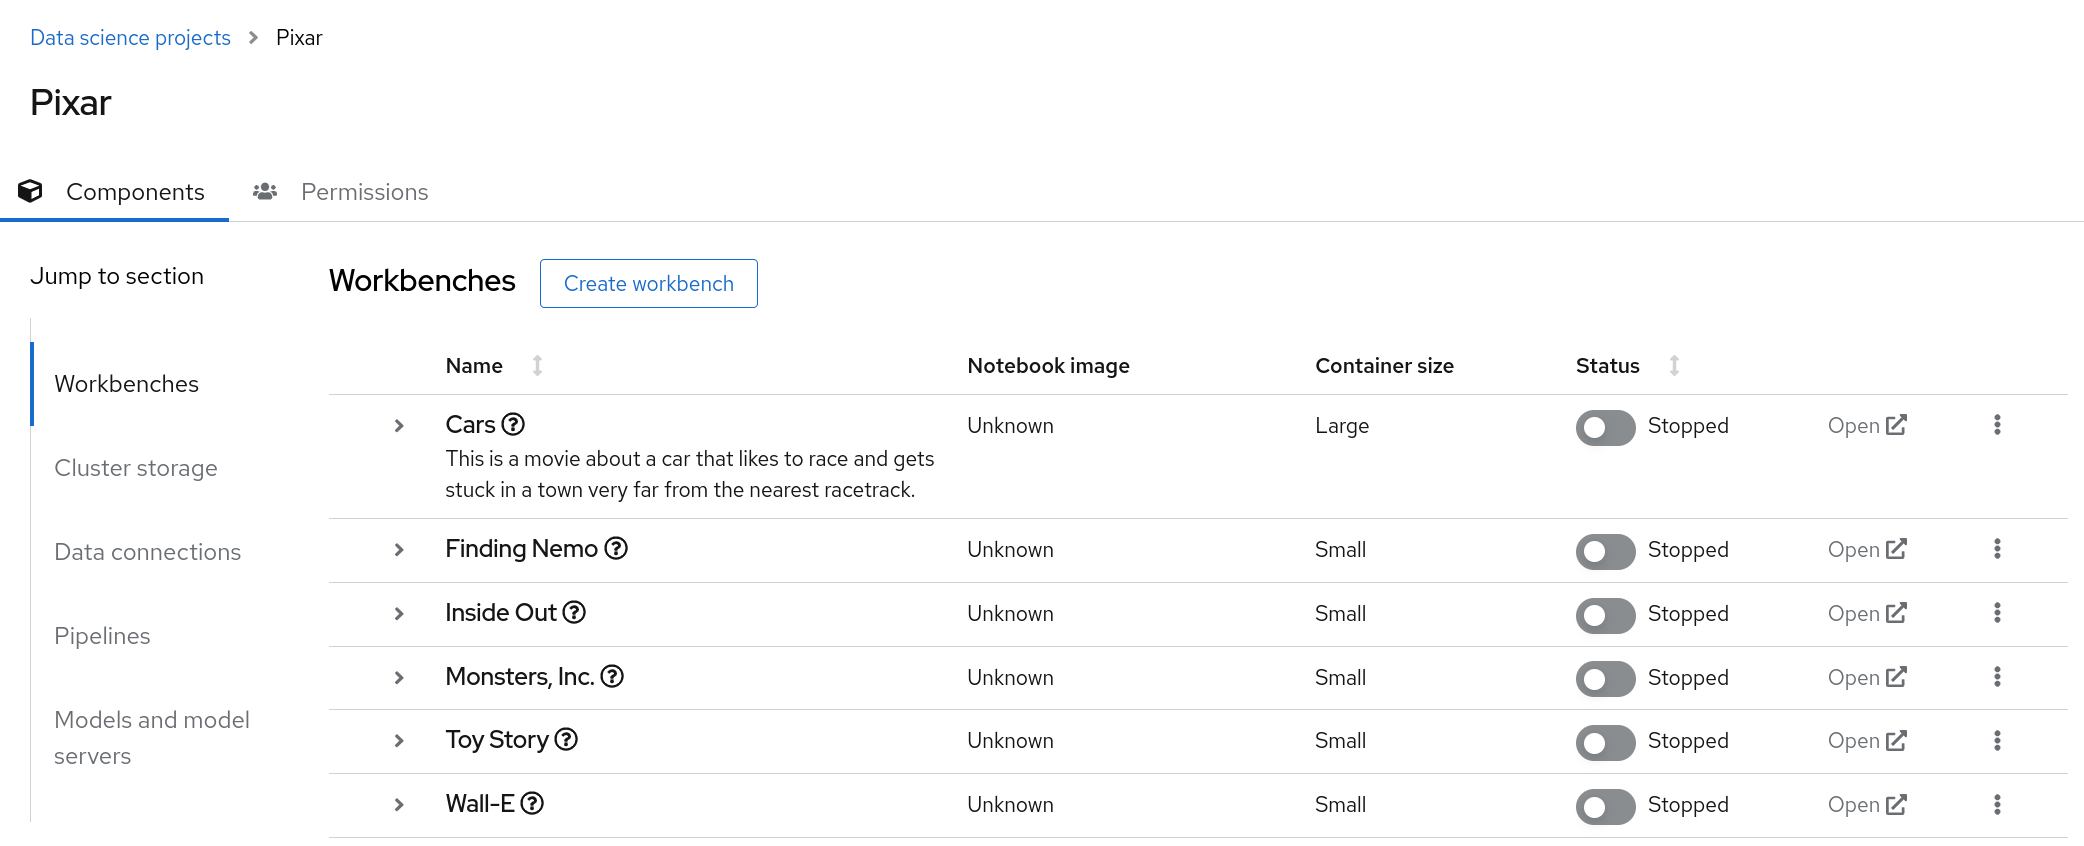Click the help icon next to Wall-E
Screen dimensions: 2084x846
tap(532, 804)
